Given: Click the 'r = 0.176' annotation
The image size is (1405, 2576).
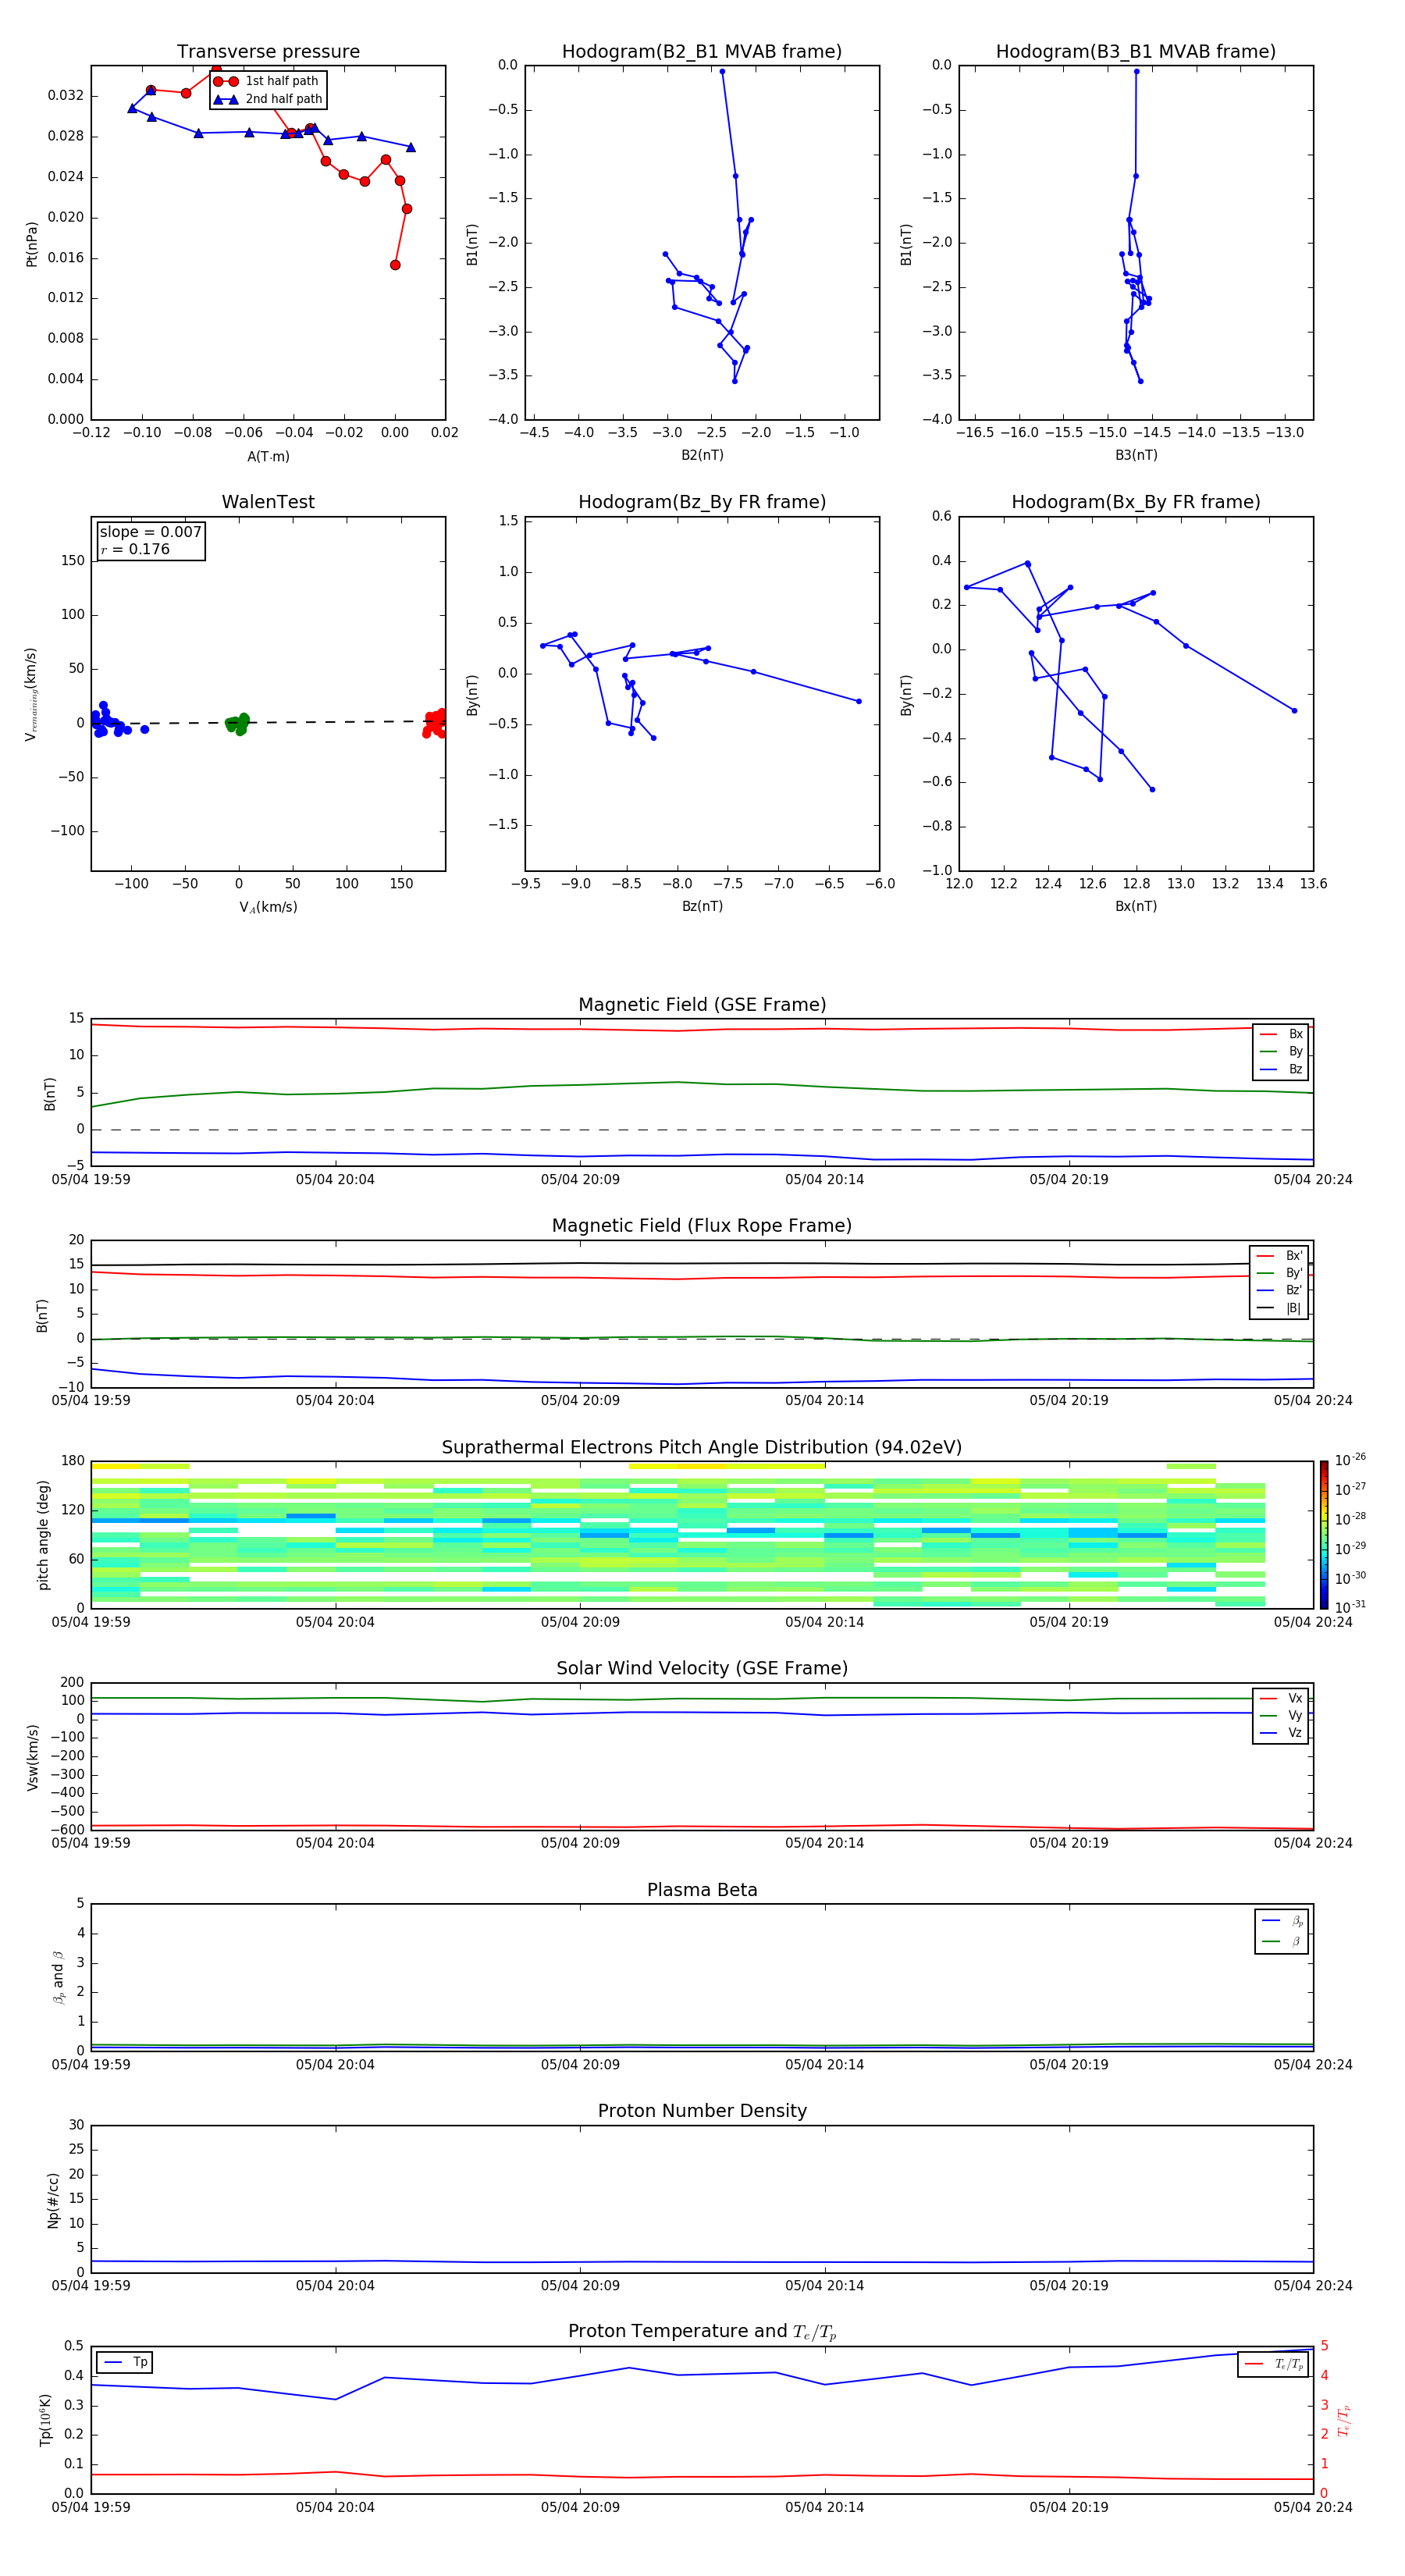Looking at the screenshot, I should (x=135, y=549).
